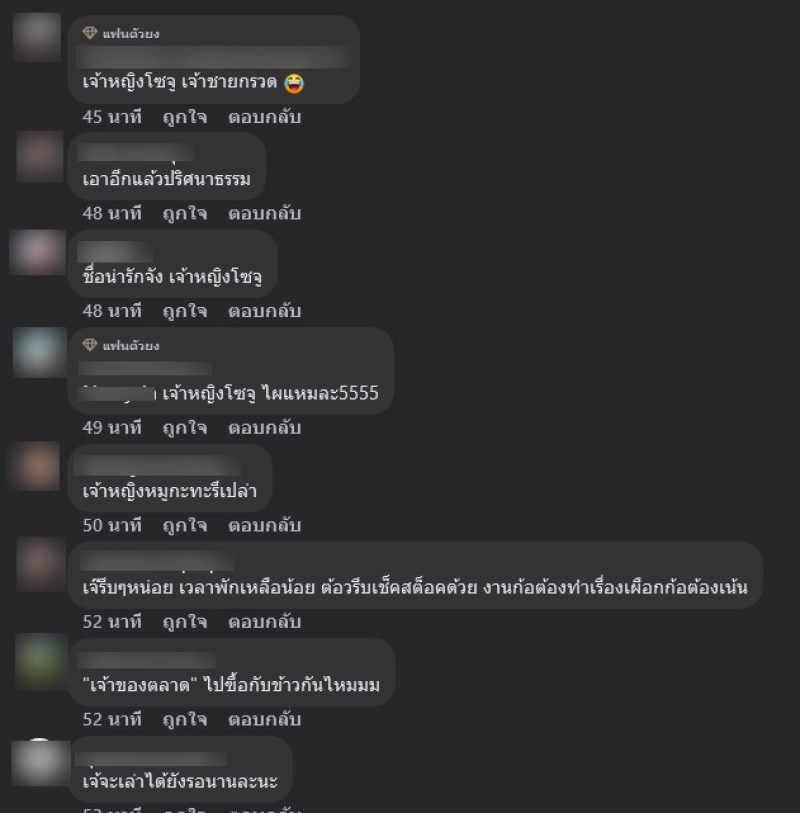Open avatar next to the 50-minute comment

tap(35, 466)
